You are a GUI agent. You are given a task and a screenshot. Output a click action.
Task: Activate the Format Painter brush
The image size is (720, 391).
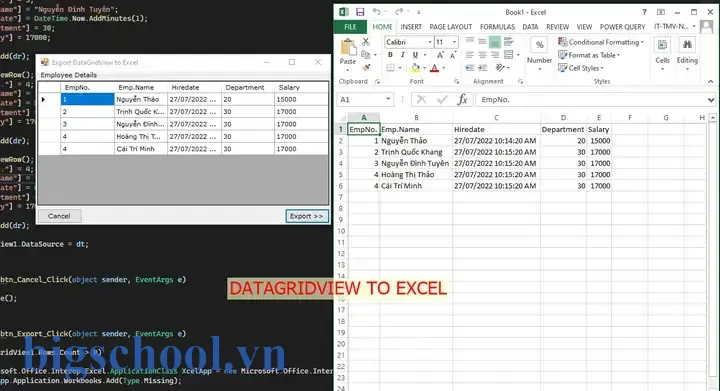(366, 67)
